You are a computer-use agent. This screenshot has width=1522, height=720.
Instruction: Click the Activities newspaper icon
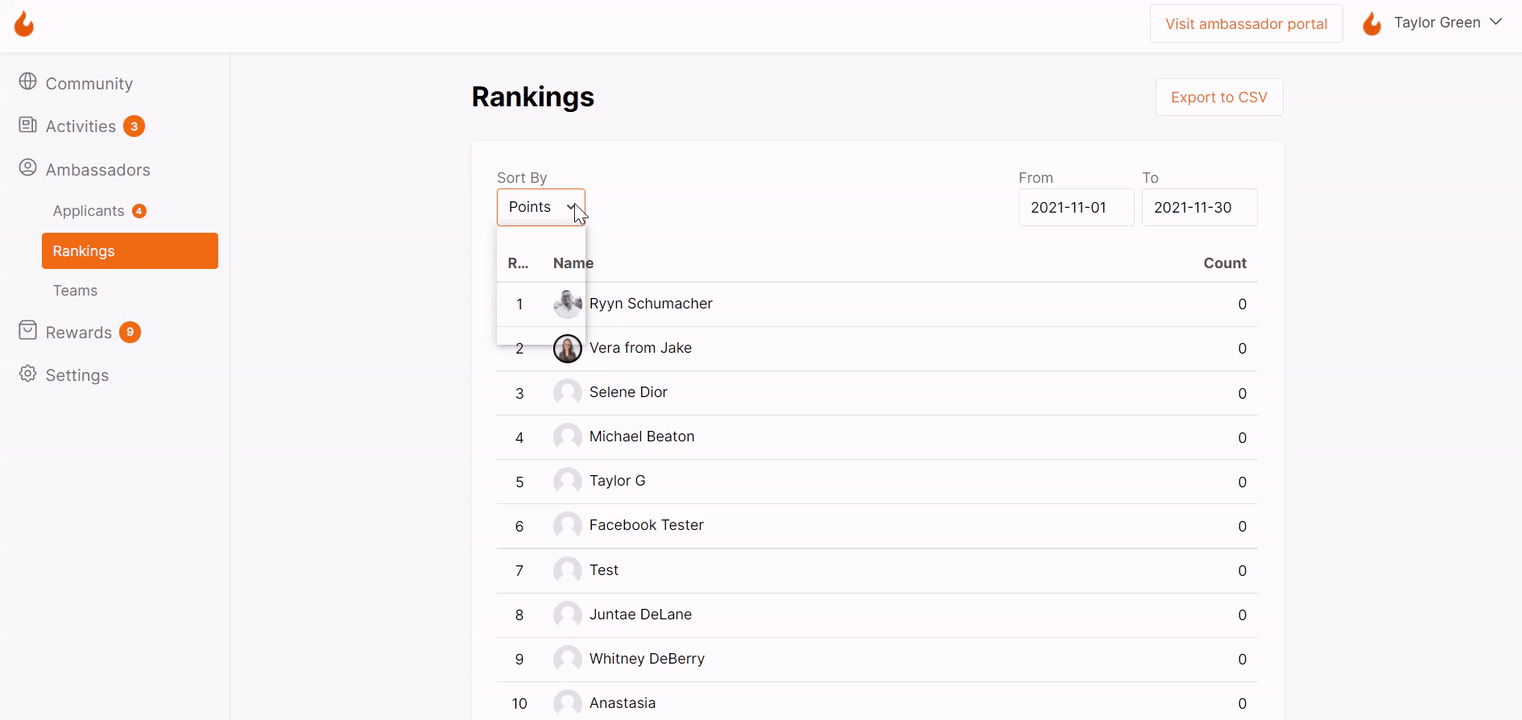(28, 125)
